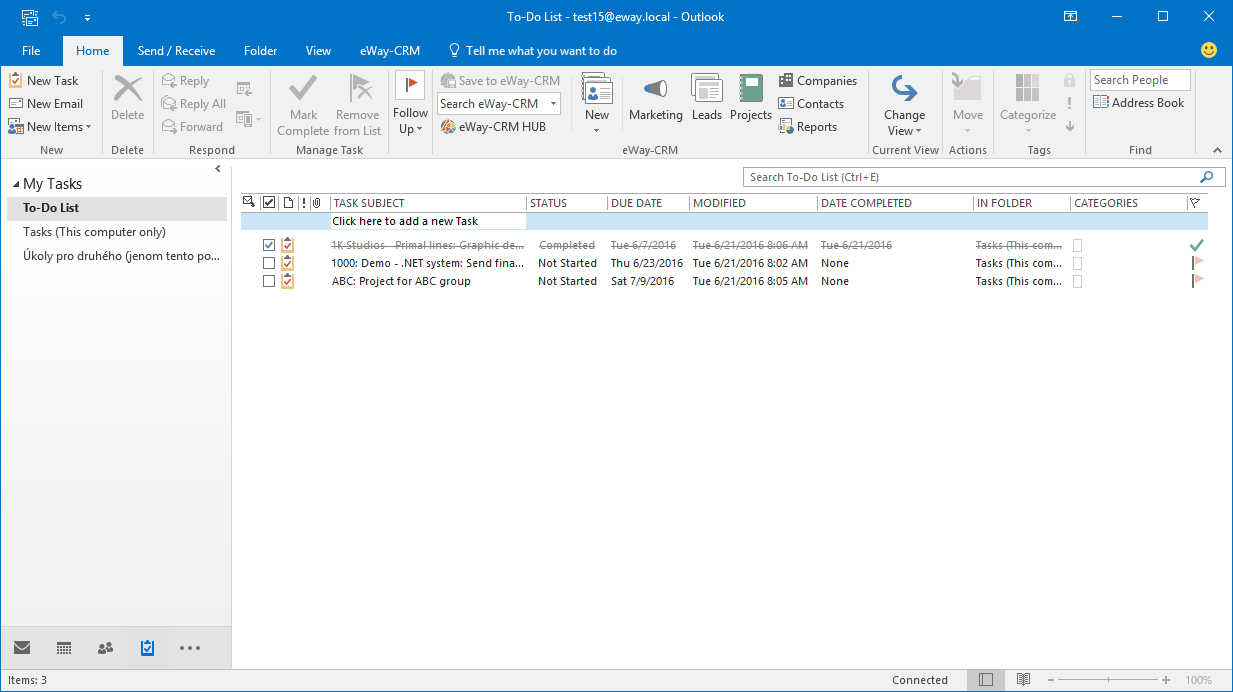Click the magnifier icon in the To-Do List search
The width and height of the screenshot is (1233, 692).
click(x=1206, y=177)
